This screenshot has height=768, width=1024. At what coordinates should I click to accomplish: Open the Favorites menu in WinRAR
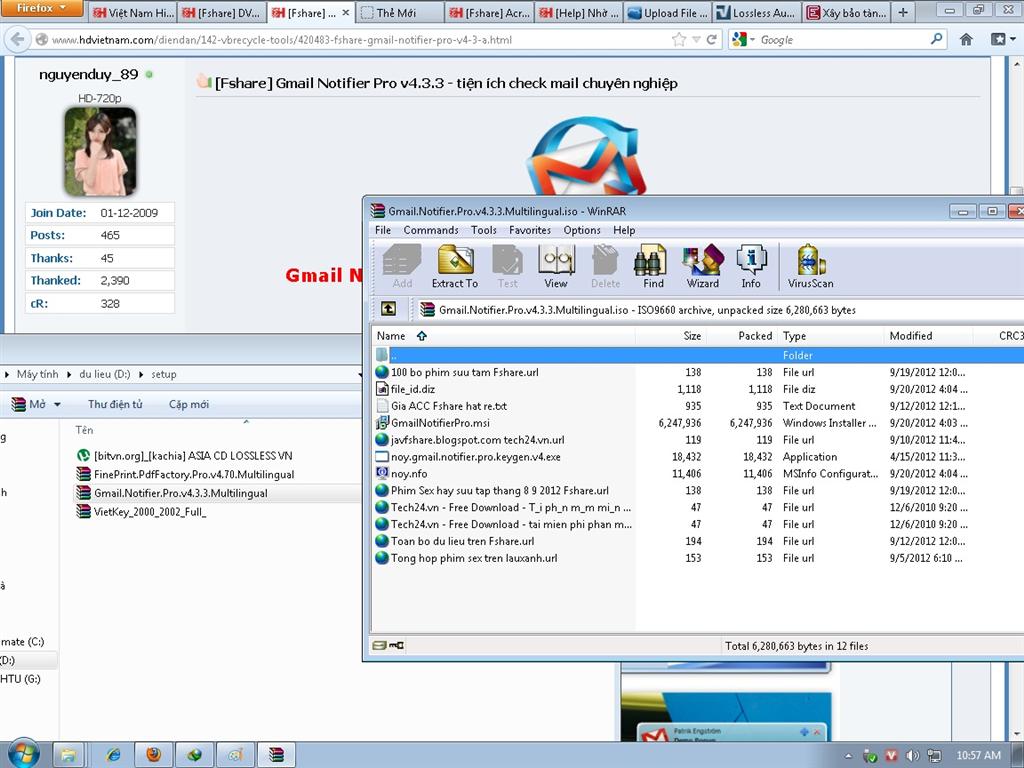click(530, 230)
